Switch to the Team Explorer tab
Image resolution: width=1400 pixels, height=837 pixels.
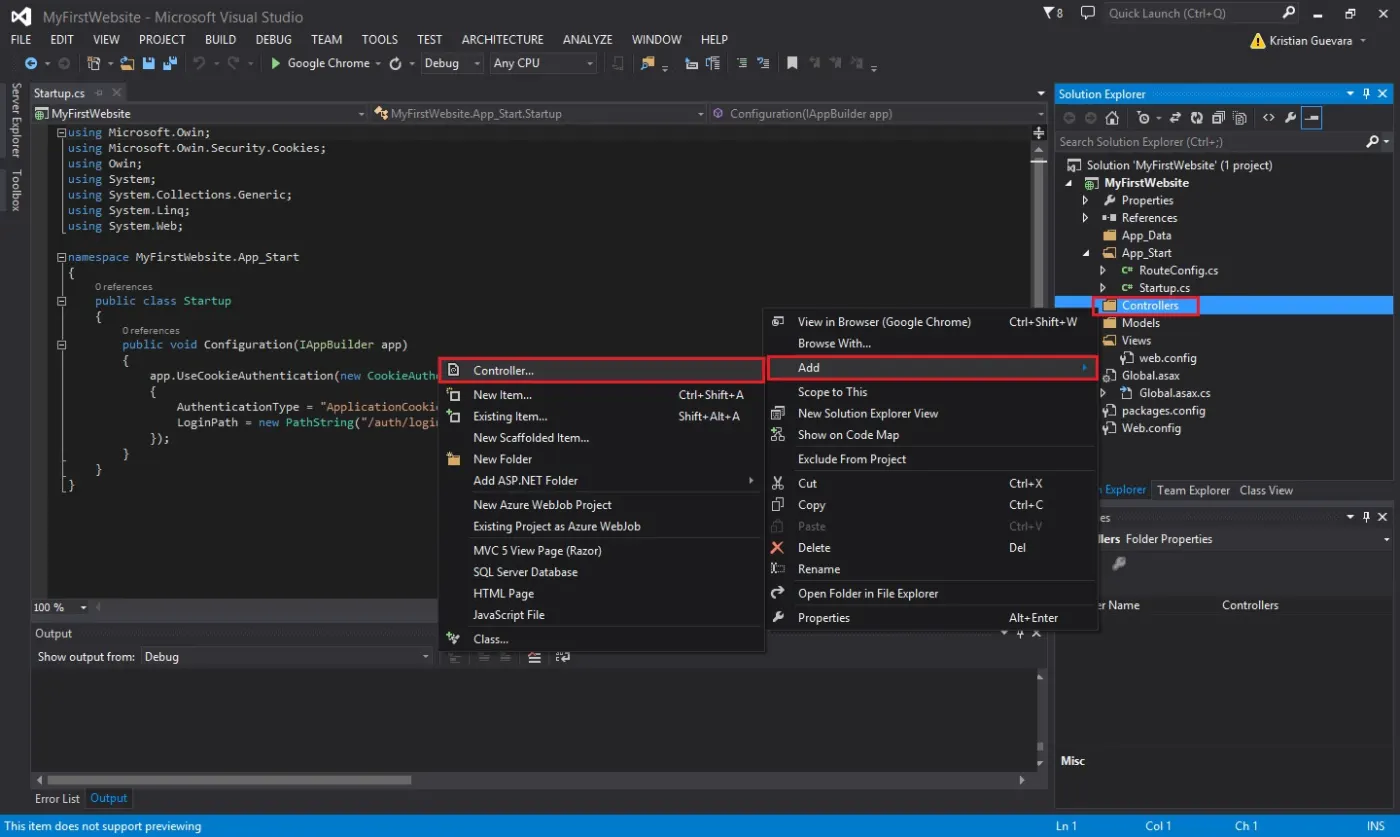coord(1193,490)
